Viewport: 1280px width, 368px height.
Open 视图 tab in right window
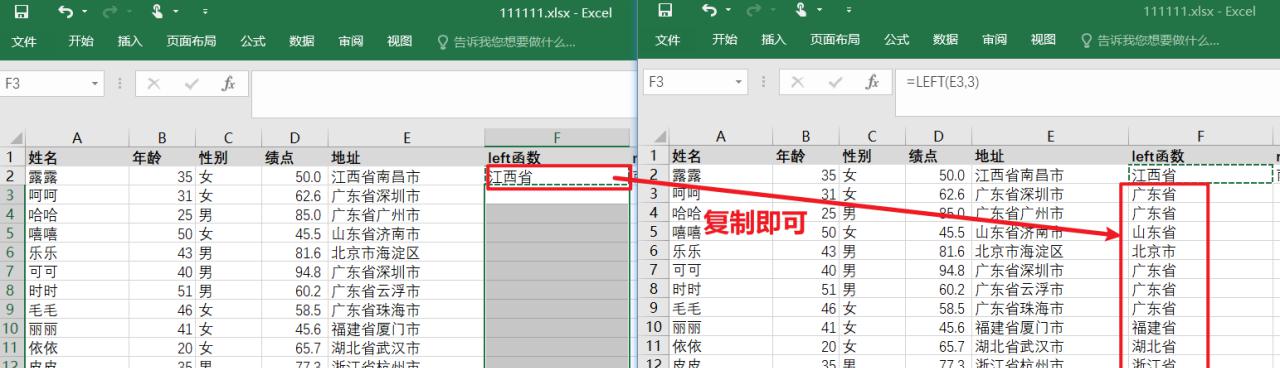(1044, 41)
